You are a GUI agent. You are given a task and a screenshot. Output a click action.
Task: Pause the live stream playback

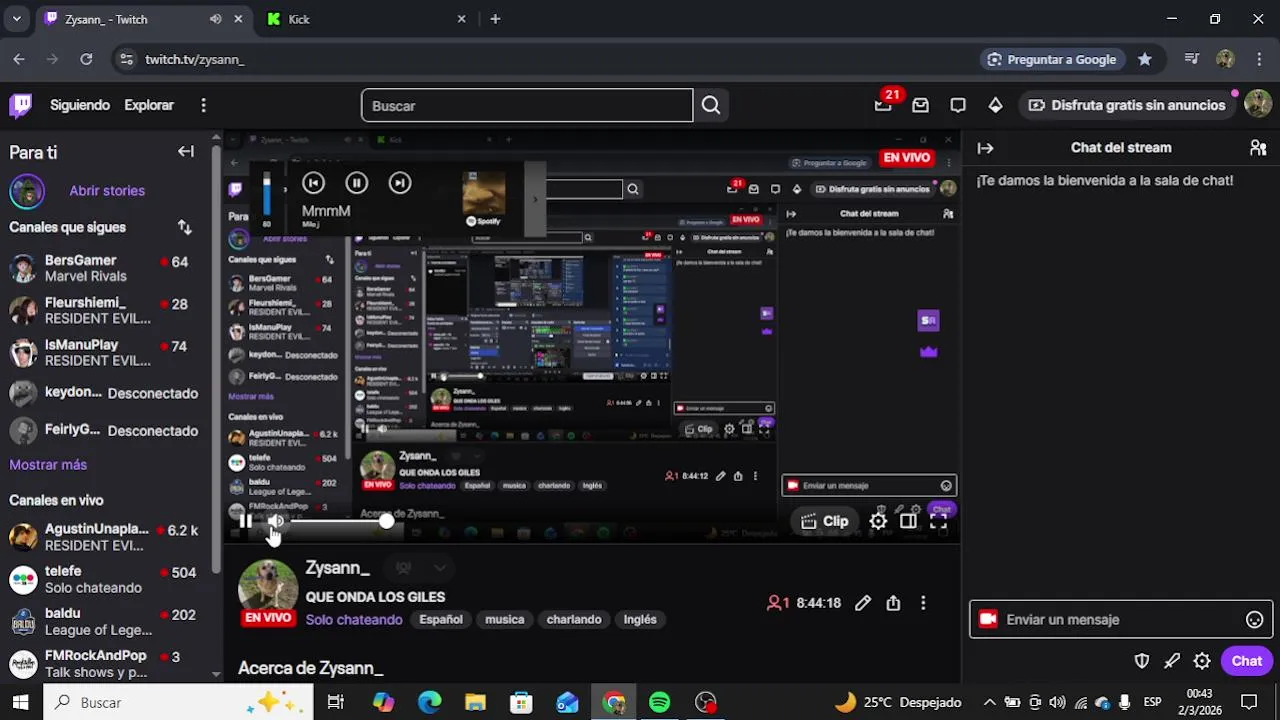pos(245,521)
